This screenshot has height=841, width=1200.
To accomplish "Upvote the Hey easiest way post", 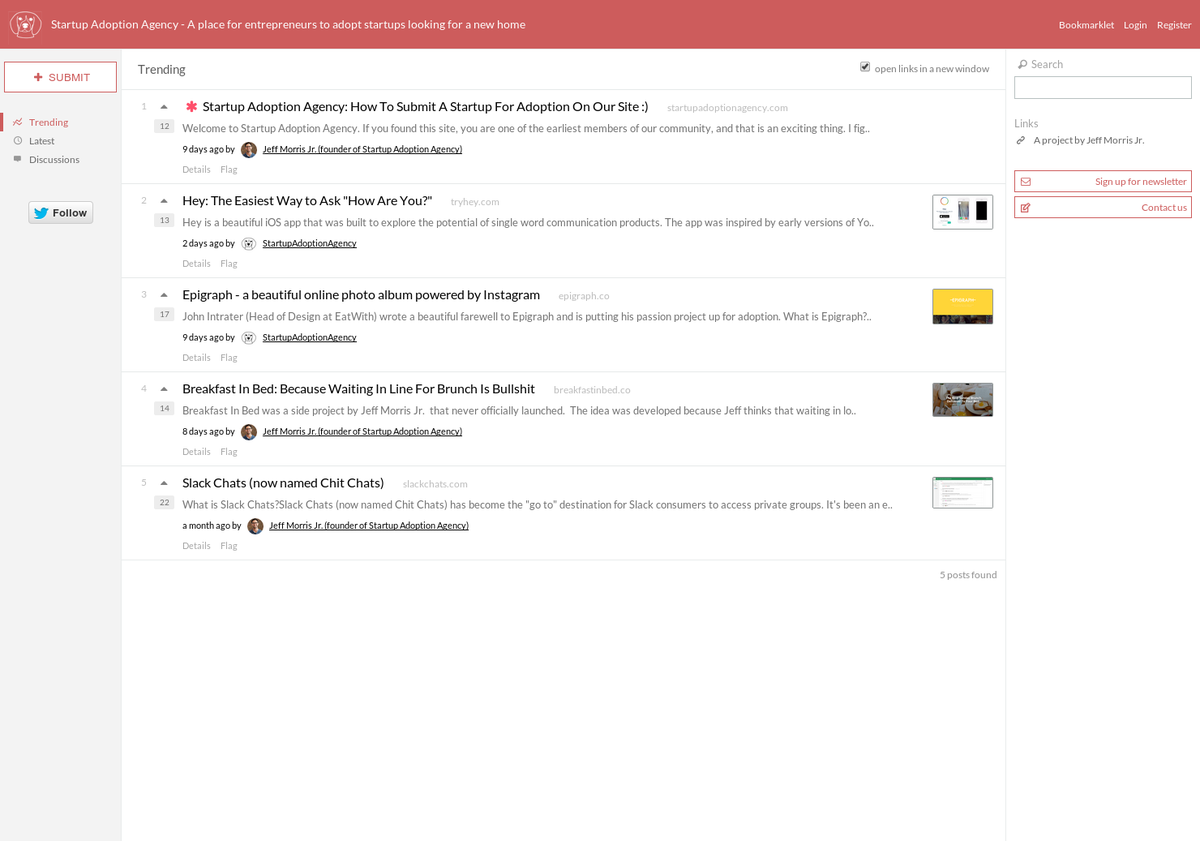I will point(164,201).
